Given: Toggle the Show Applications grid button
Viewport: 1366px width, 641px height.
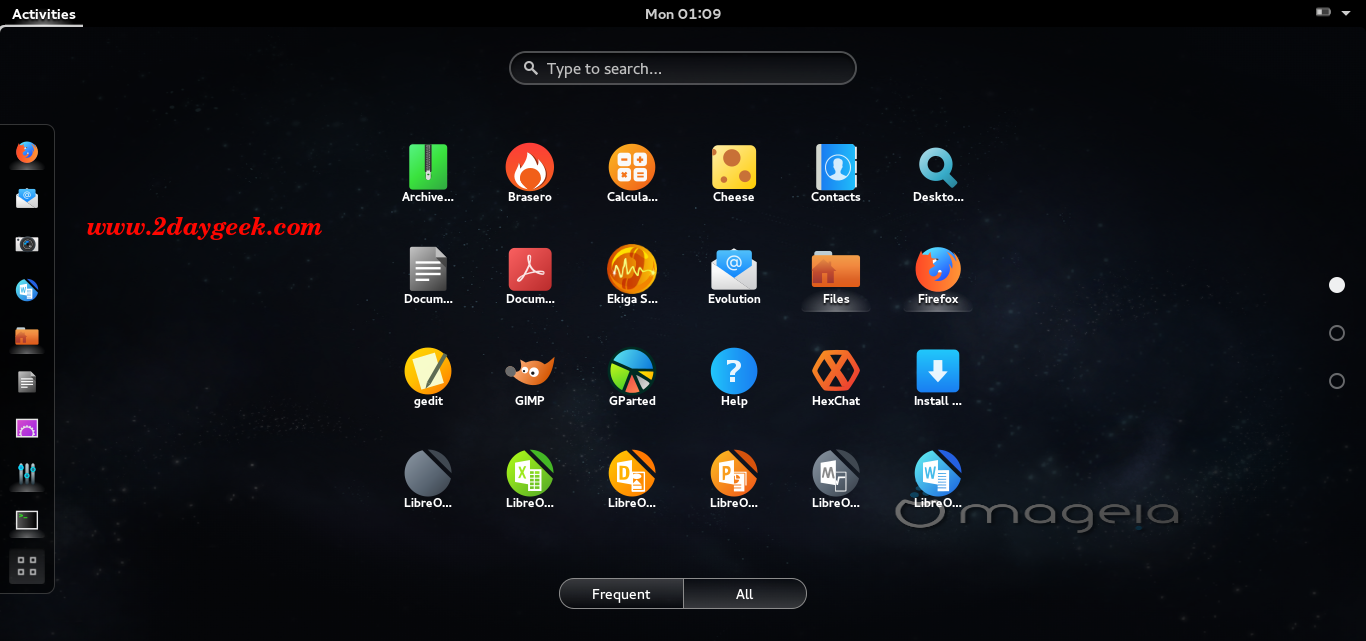Looking at the screenshot, I should (x=27, y=567).
